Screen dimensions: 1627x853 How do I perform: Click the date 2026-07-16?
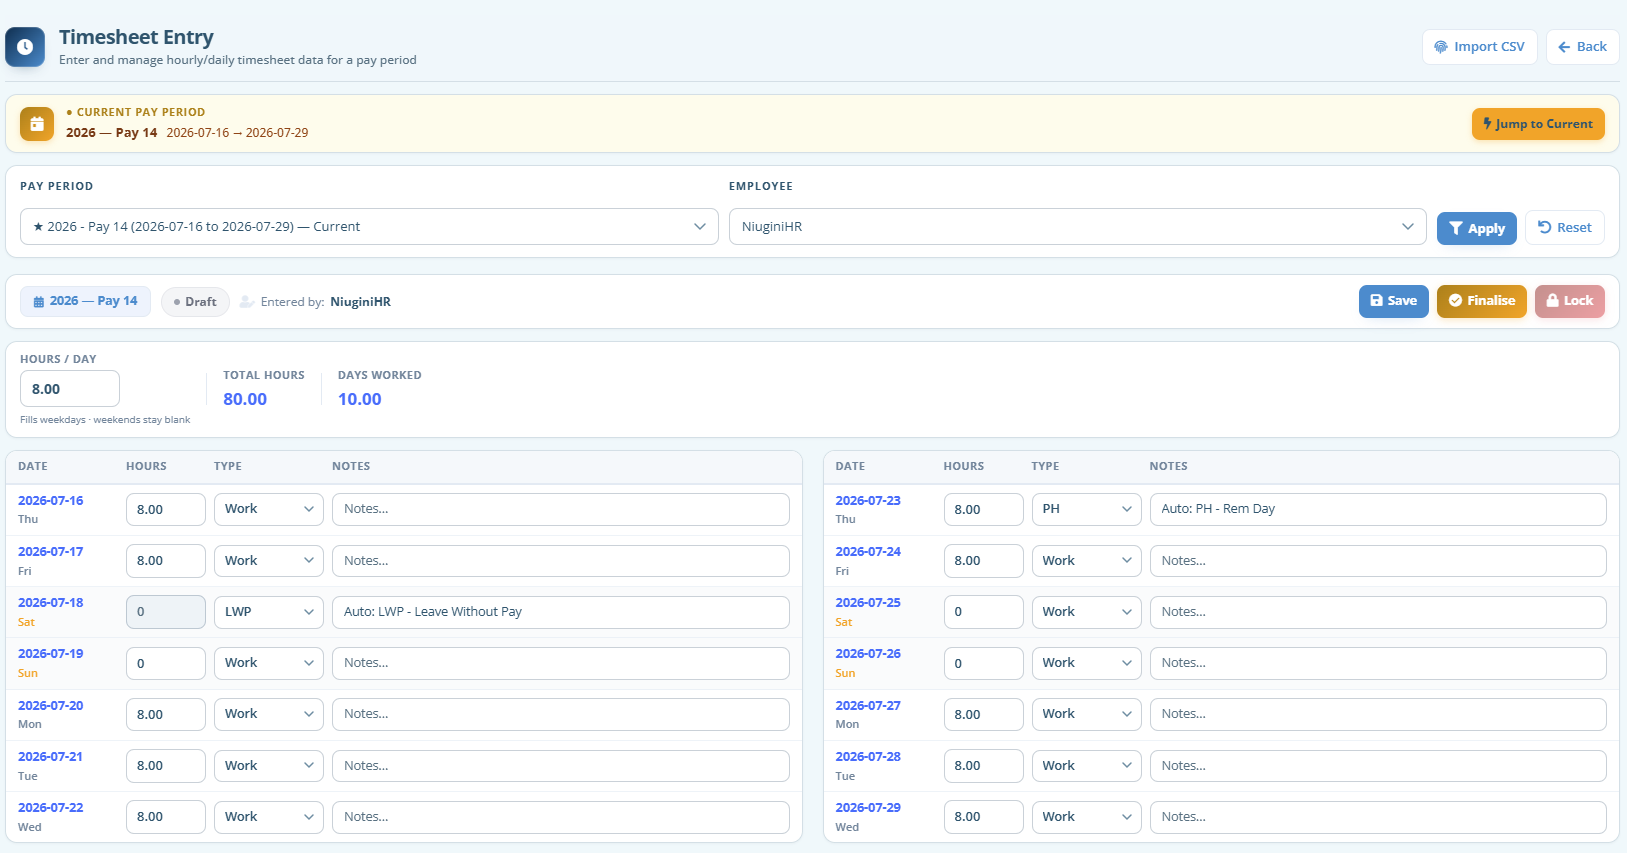[x=51, y=501]
